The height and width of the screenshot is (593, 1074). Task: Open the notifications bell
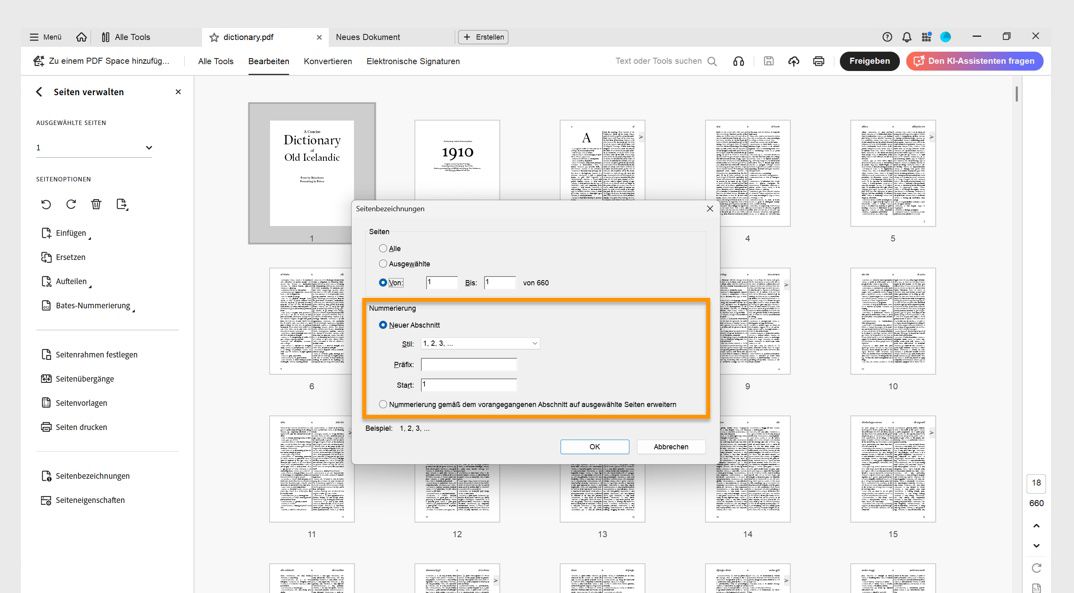tap(907, 37)
